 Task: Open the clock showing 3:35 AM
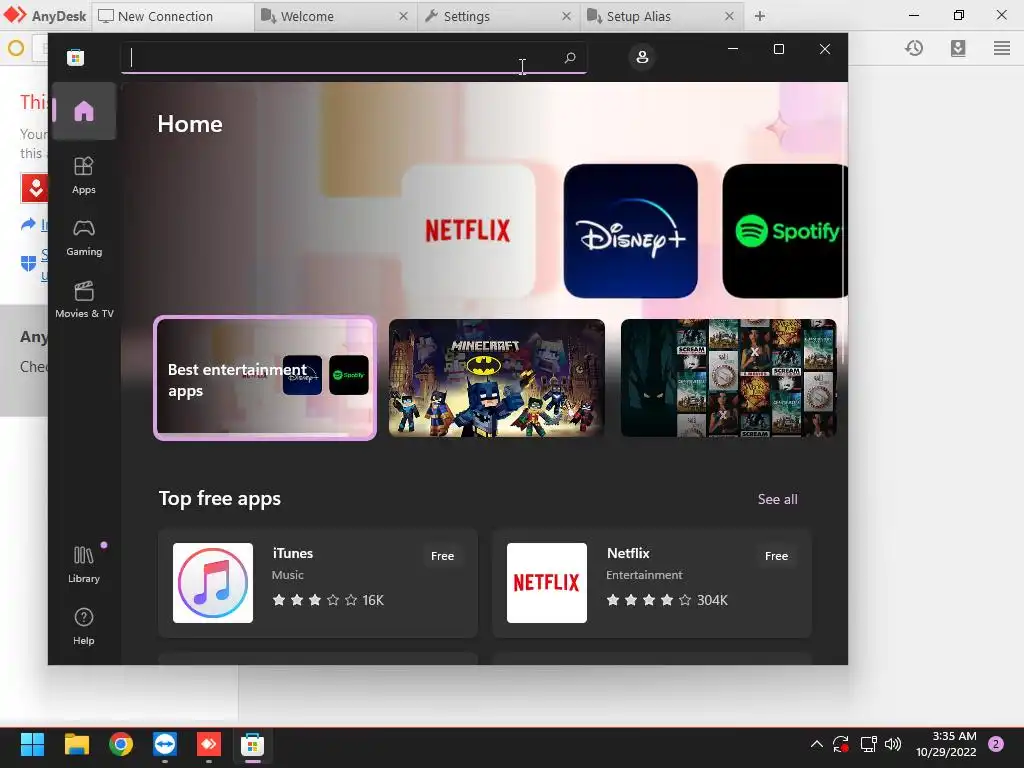[946, 744]
